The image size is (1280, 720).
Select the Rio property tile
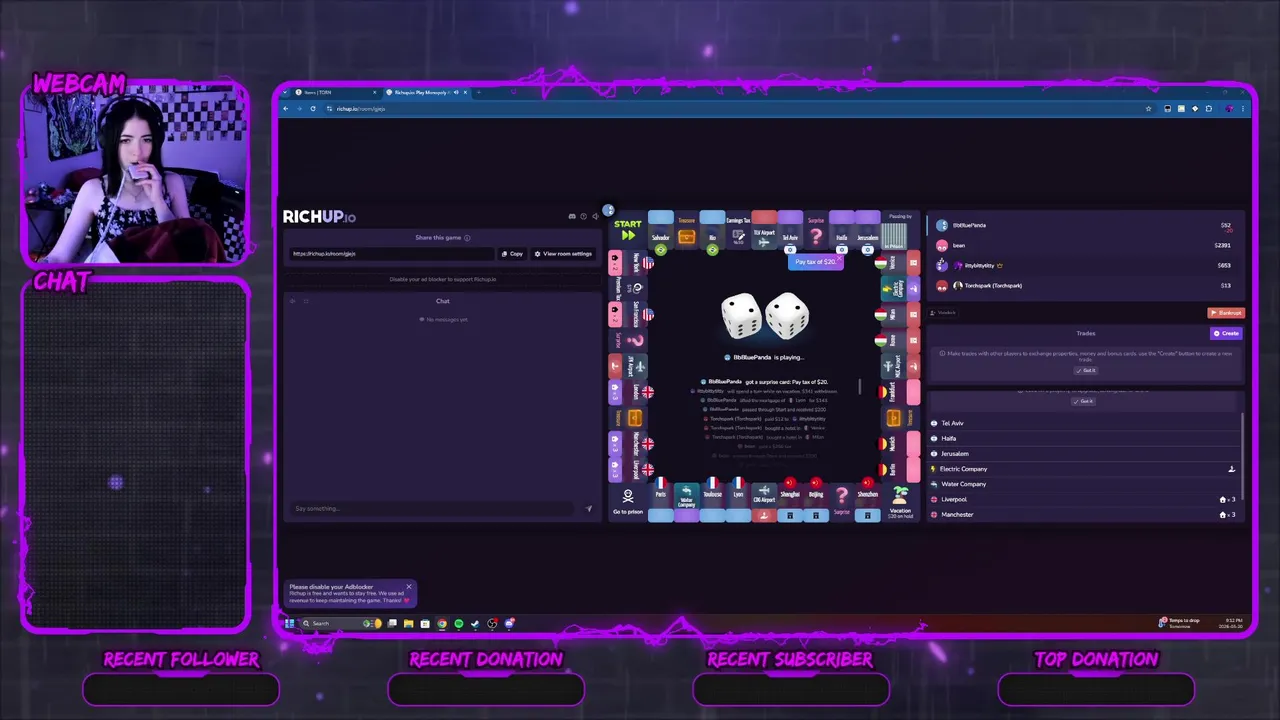click(712, 231)
